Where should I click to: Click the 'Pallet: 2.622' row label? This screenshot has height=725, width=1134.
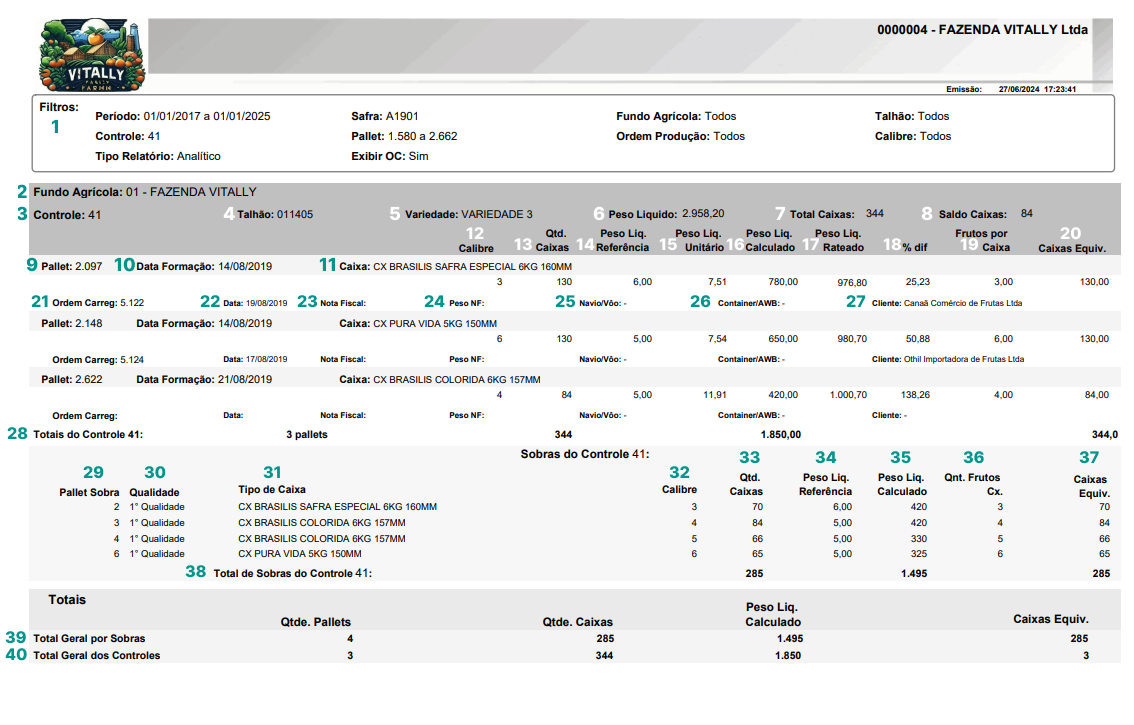(x=72, y=380)
